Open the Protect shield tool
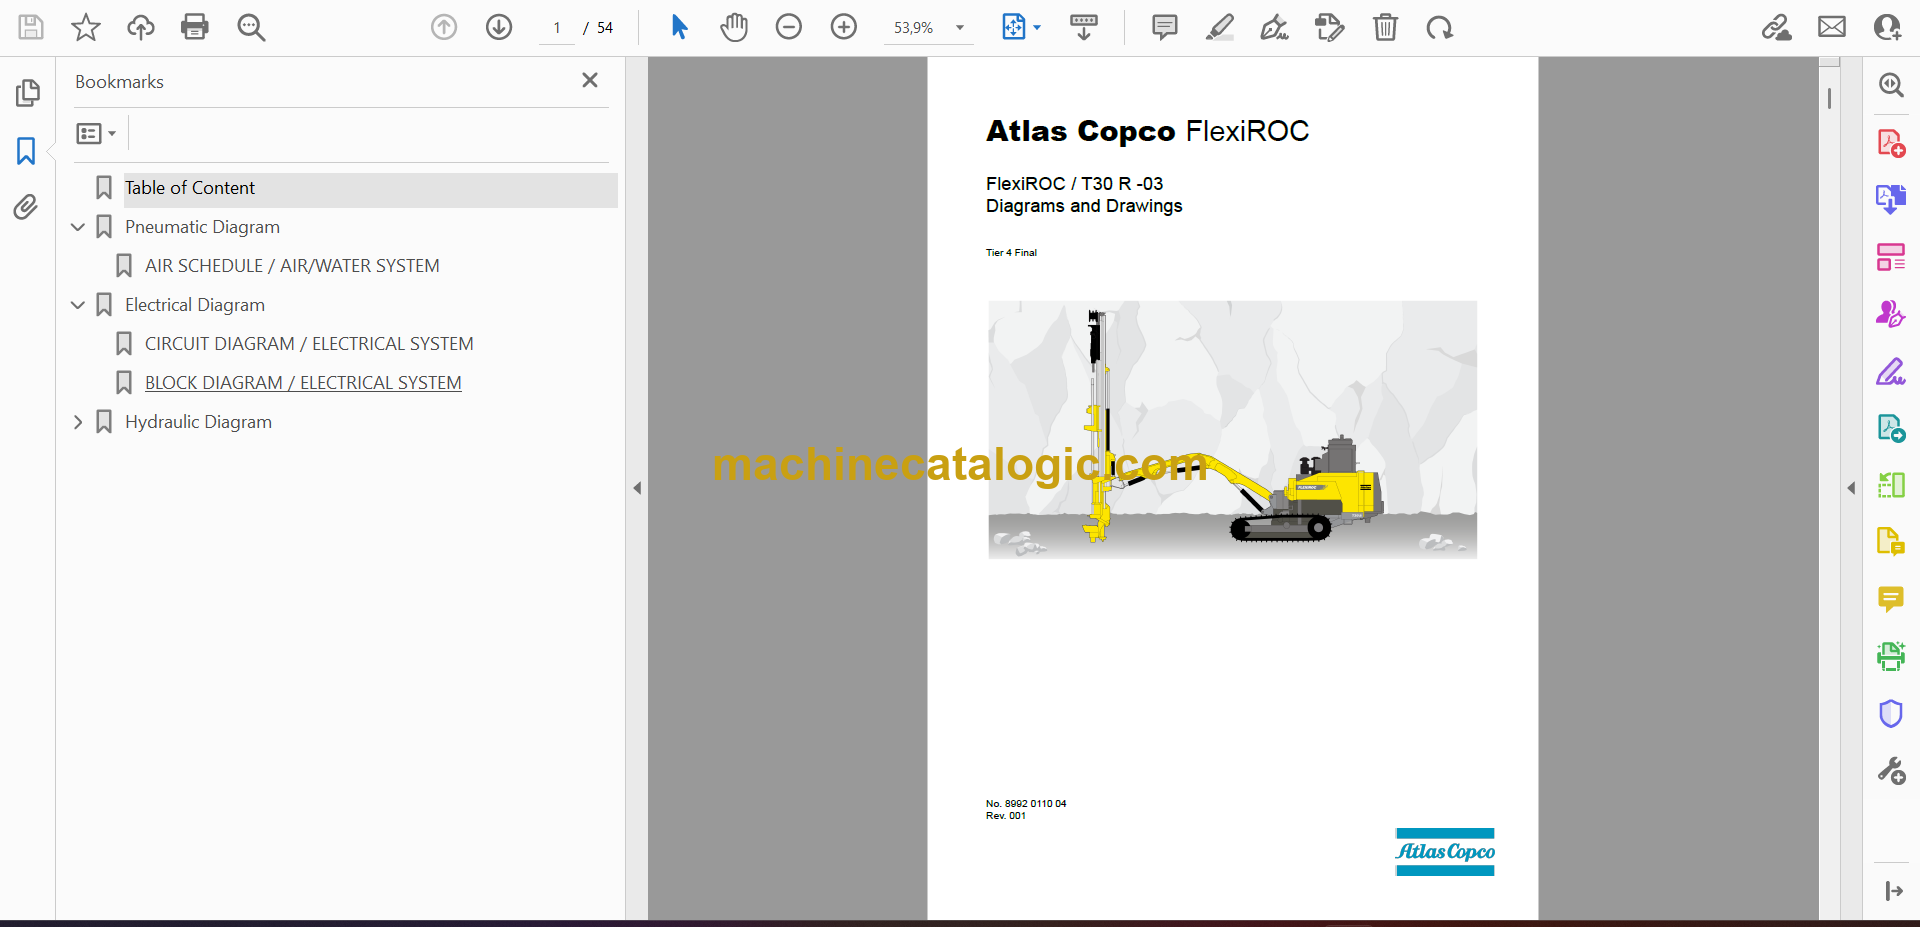The width and height of the screenshot is (1920, 927). 1891,713
